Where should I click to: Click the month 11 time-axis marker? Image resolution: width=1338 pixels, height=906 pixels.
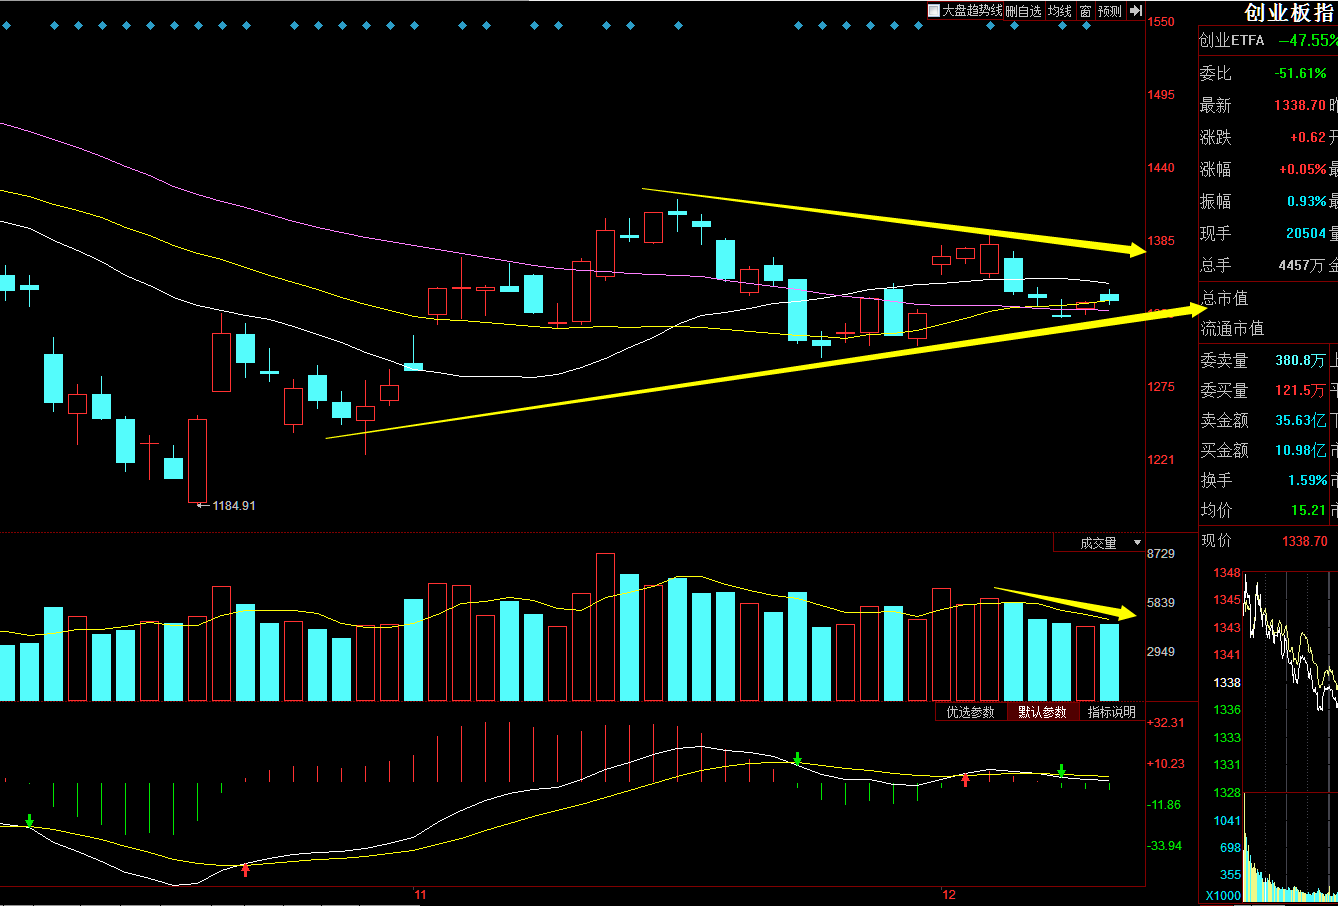pyautogui.click(x=420, y=895)
